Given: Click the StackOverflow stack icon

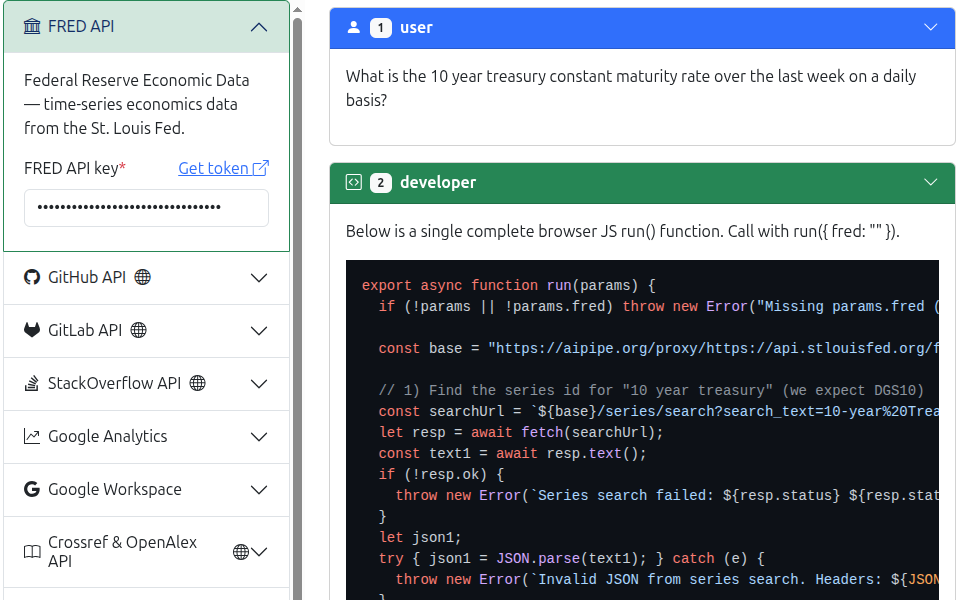Looking at the screenshot, I should [31, 383].
